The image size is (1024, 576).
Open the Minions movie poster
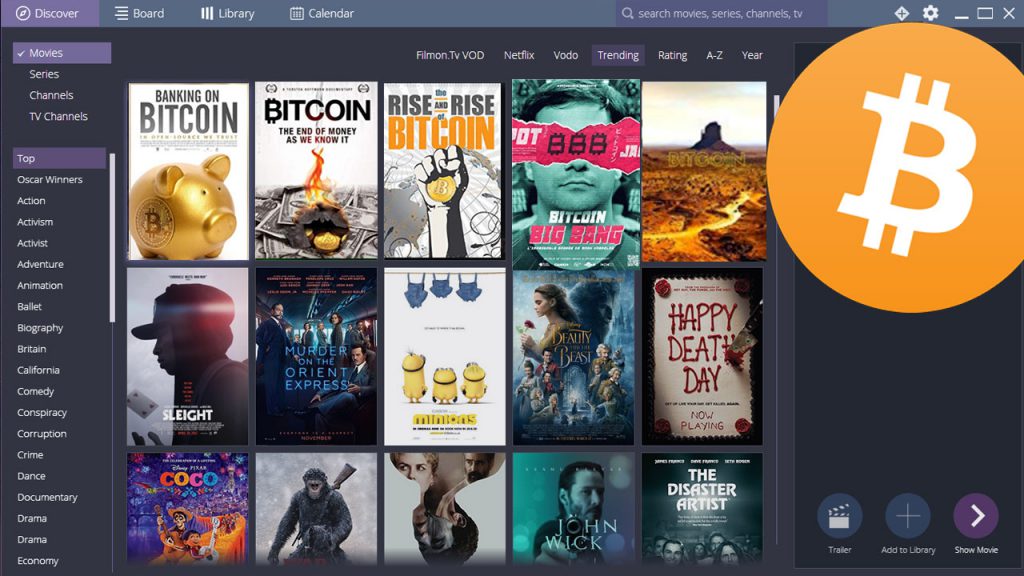pos(445,357)
